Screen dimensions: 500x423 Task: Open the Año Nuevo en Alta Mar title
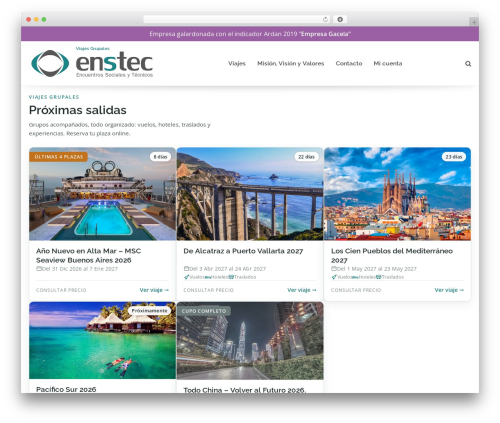click(x=88, y=255)
